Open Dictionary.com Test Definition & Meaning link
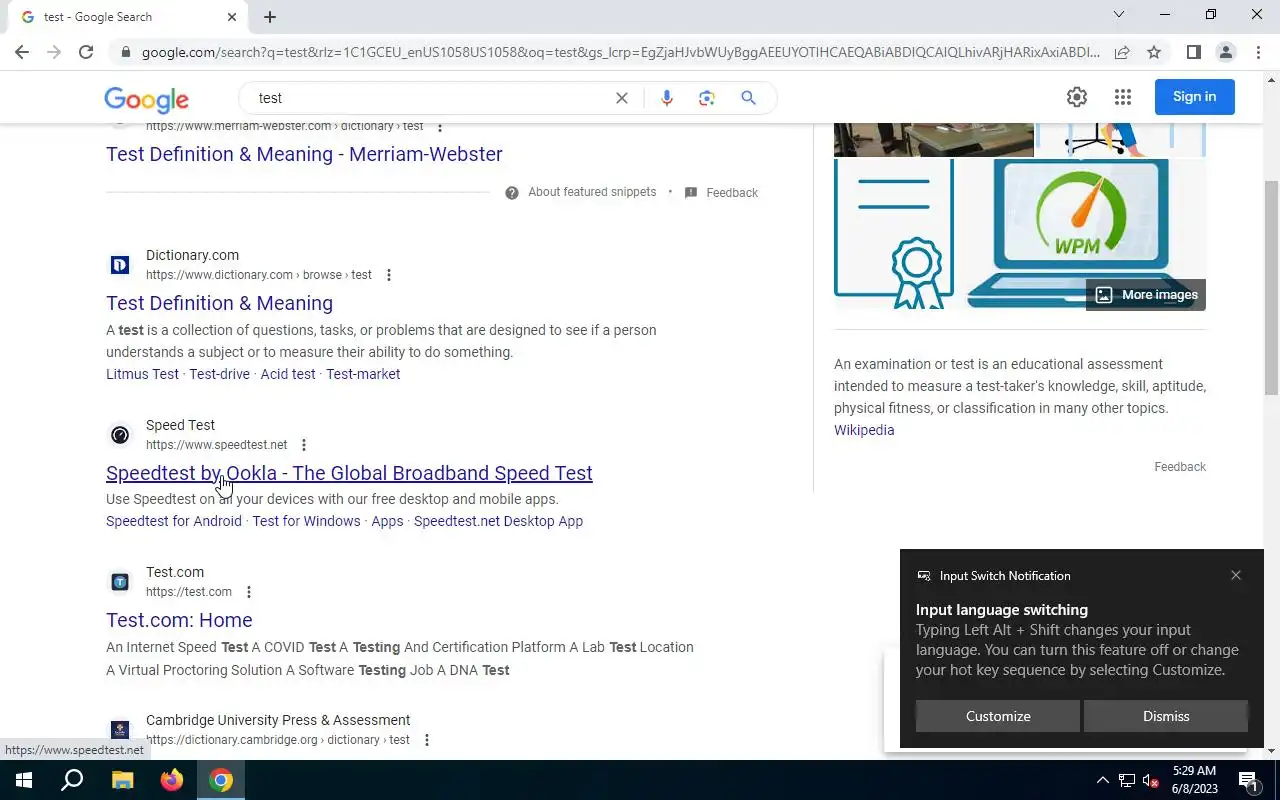Viewport: 1280px width, 800px height. tap(219, 303)
